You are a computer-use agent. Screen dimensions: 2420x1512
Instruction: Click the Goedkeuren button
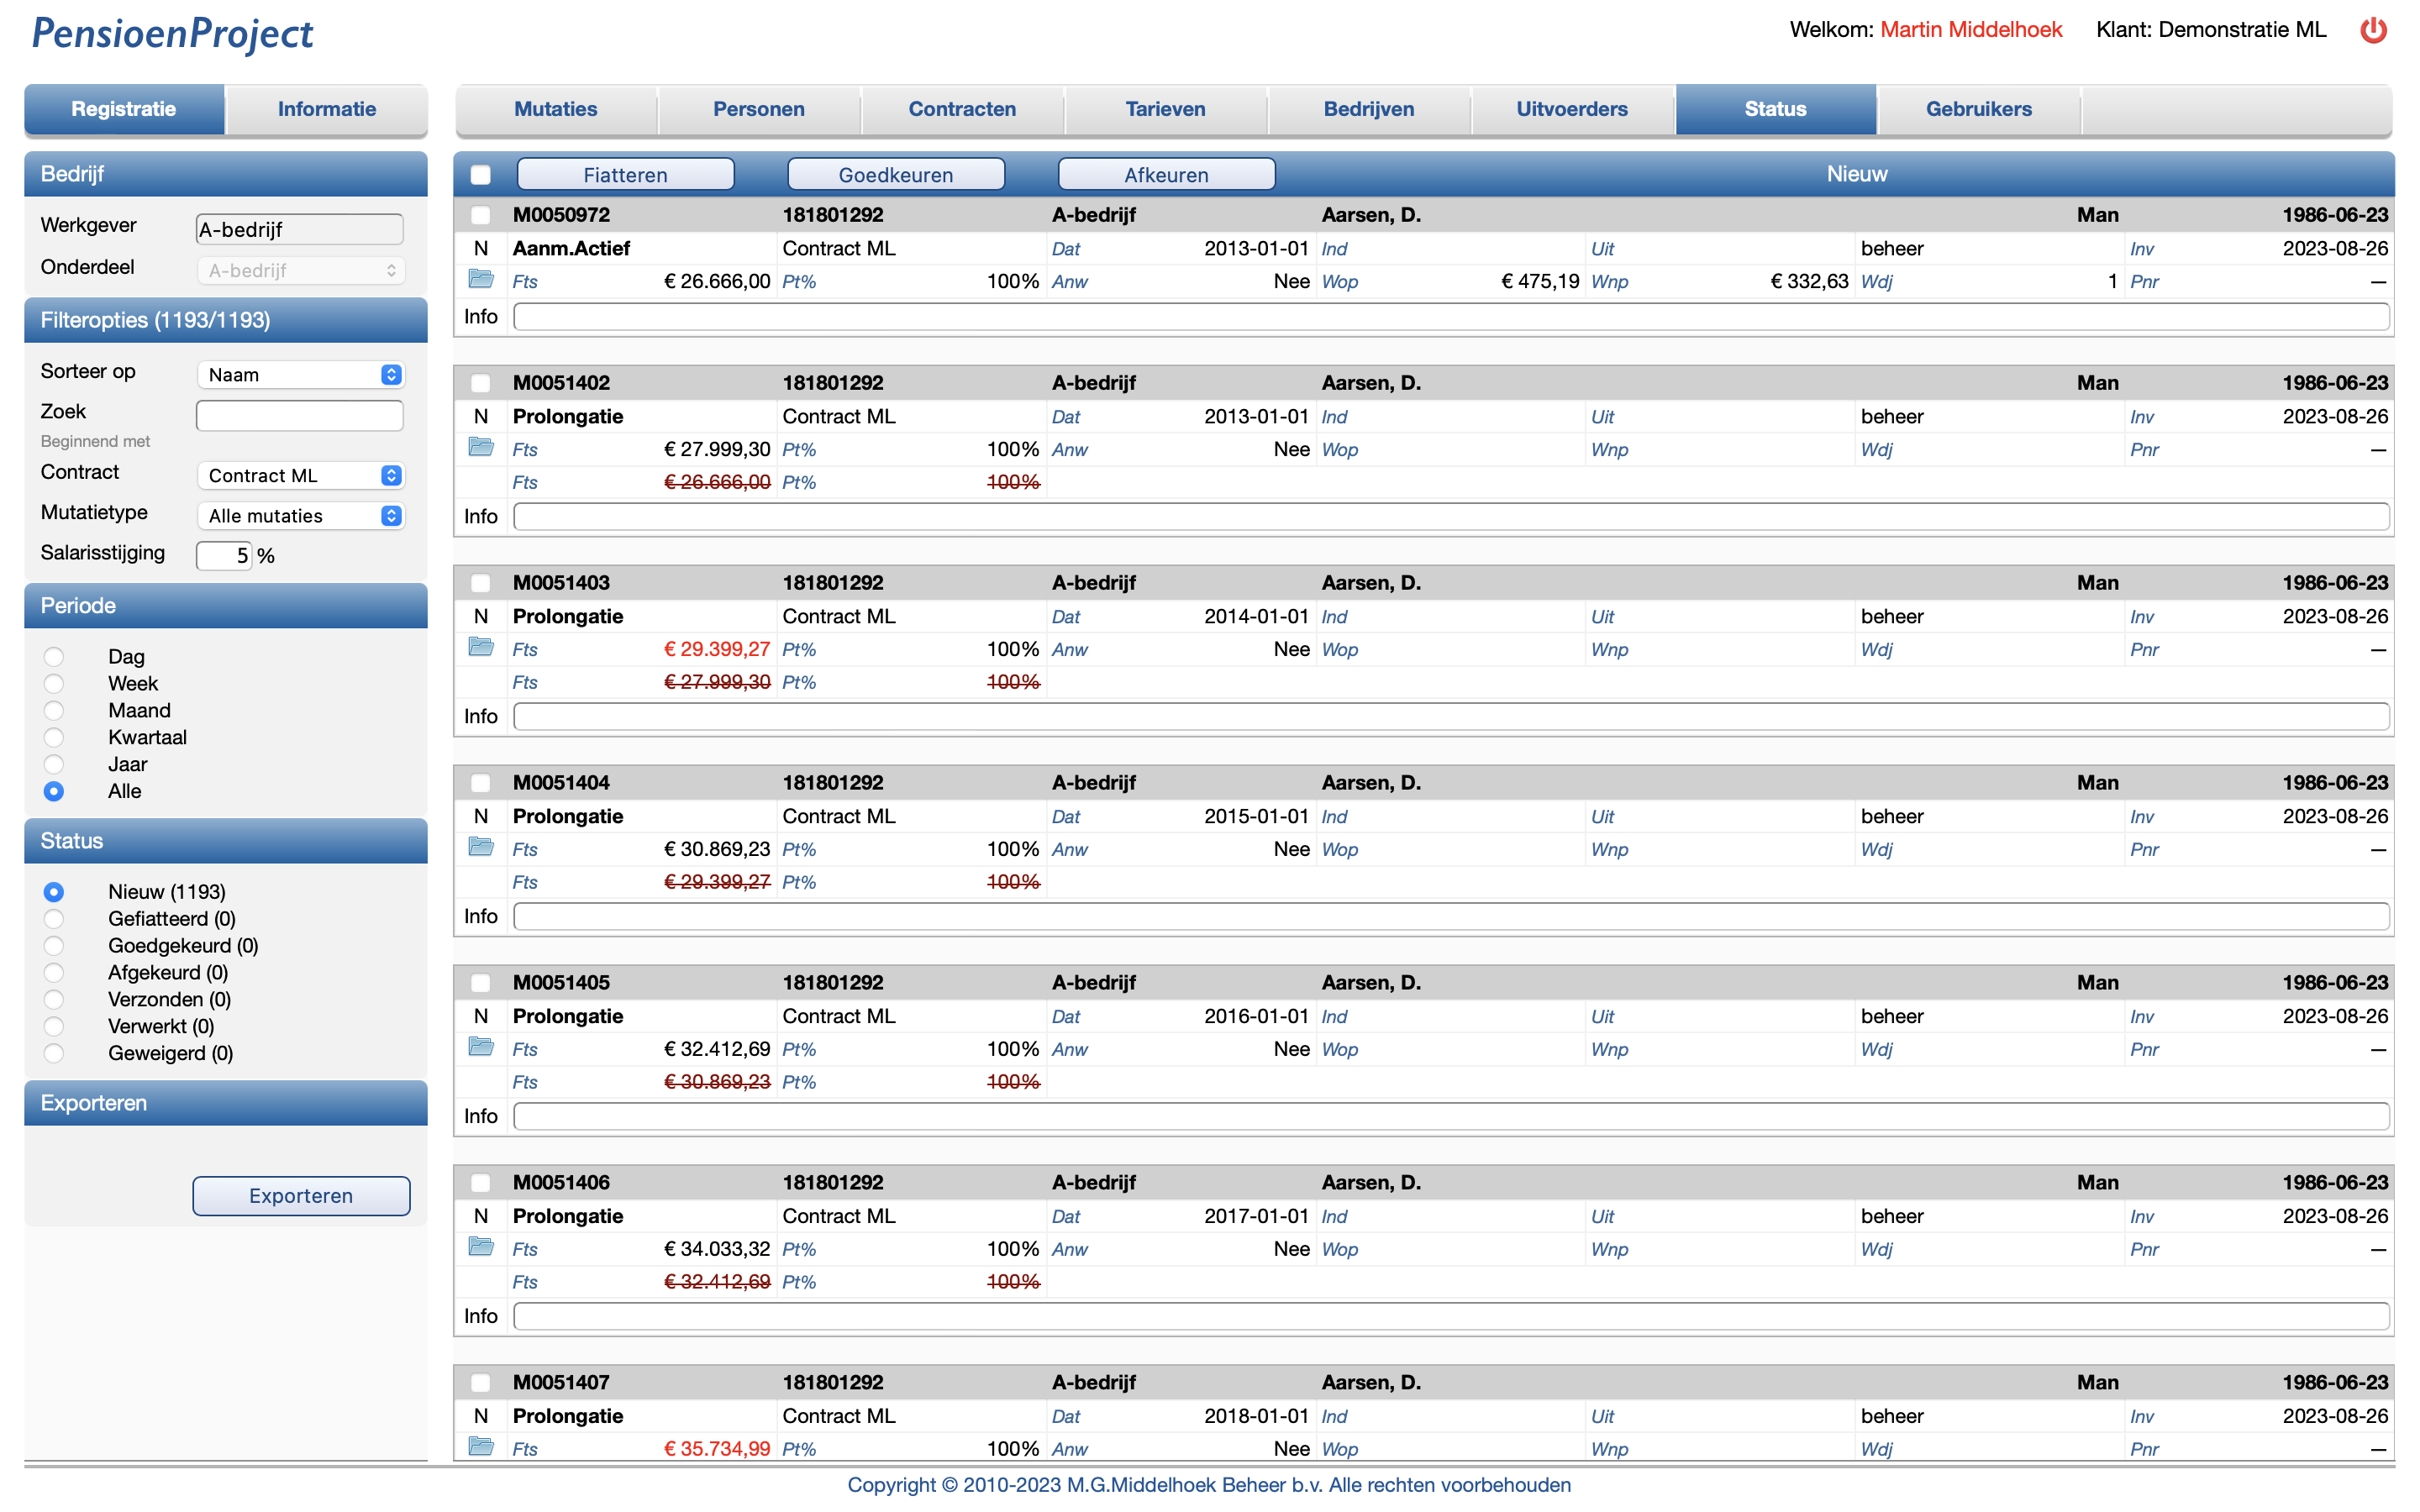(x=895, y=173)
